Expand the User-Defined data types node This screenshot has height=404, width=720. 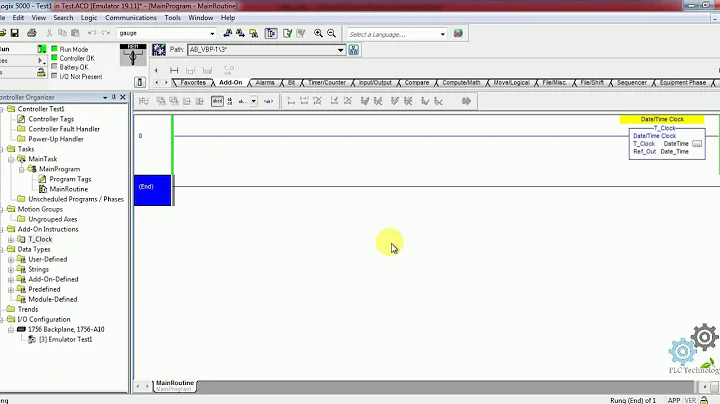tap(11, 260)
